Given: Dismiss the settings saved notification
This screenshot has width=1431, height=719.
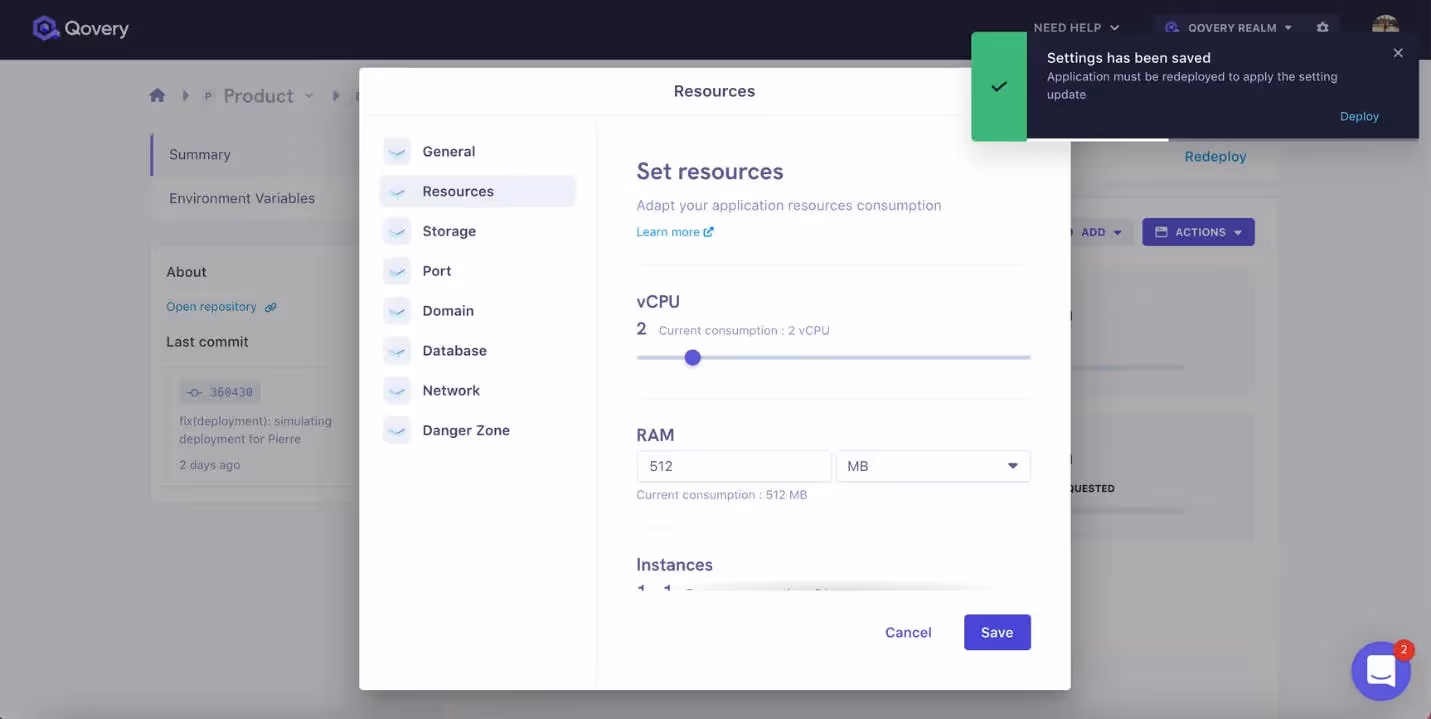Looking at the screenshot, I should pos(1398,53).
